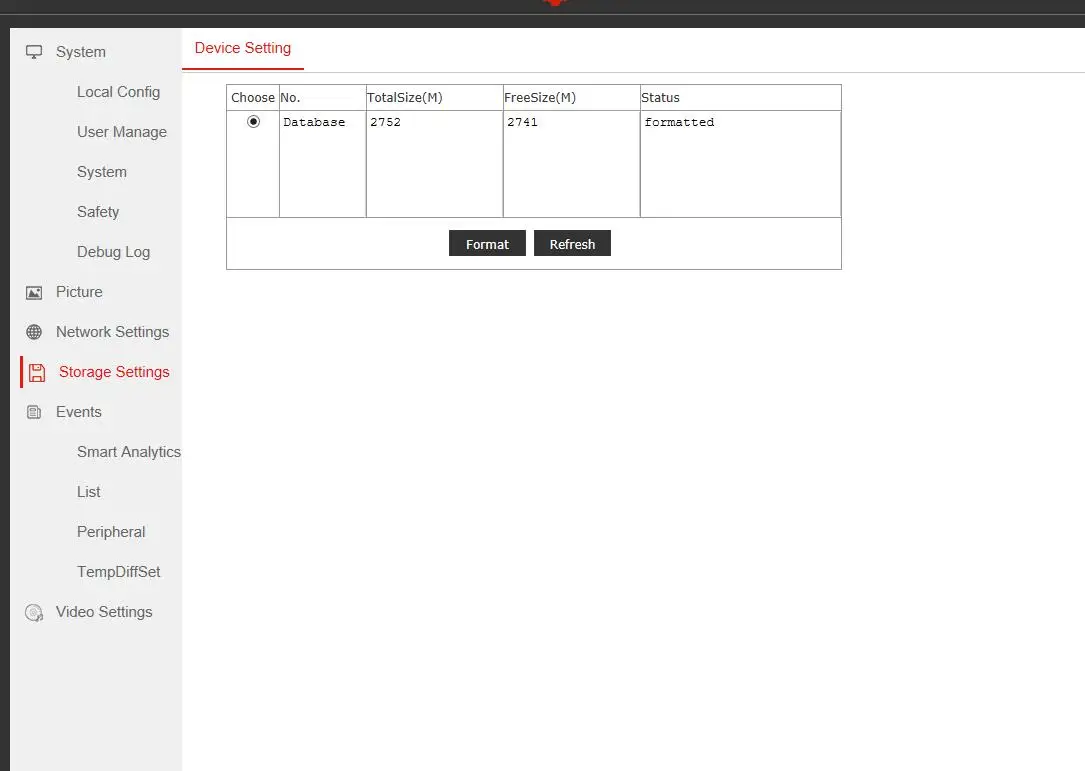
Task: Select the Database radio button
Action: pyautogui.click(x=253, y=121)
